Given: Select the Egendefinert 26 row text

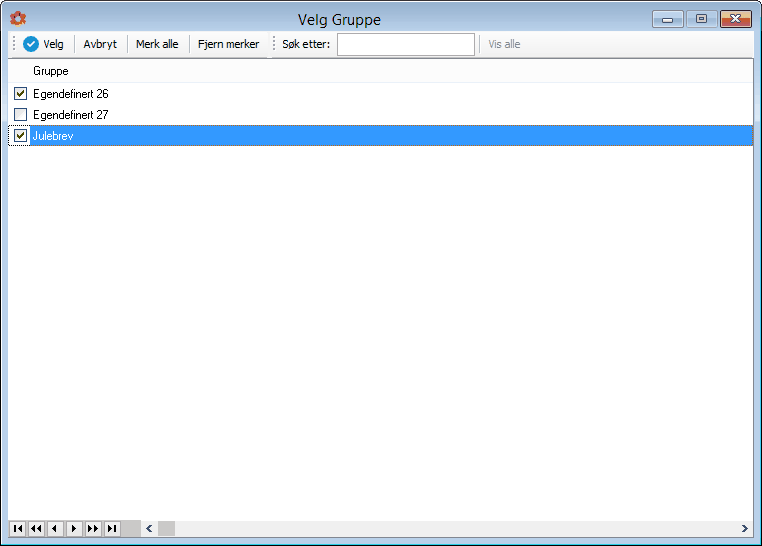Looking at the screenshot, I should pos(70,94).
